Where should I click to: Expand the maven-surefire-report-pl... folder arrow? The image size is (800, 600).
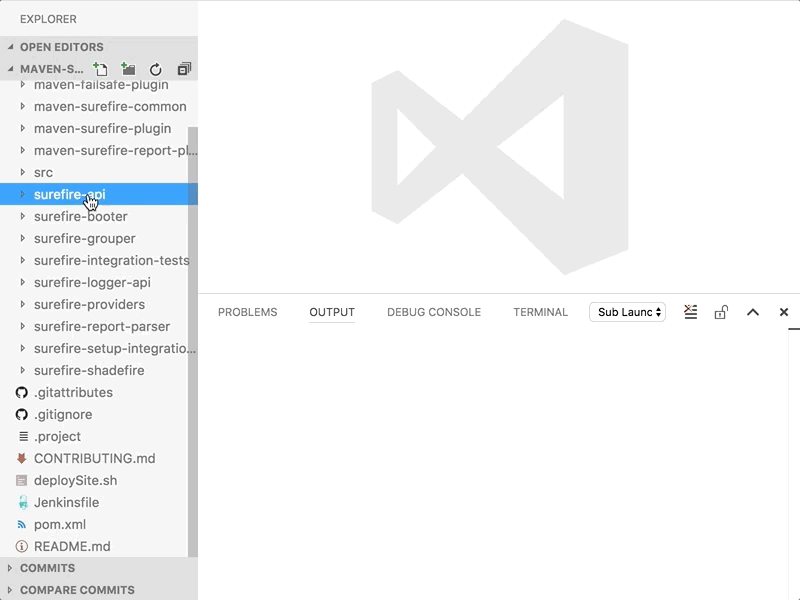22,150
